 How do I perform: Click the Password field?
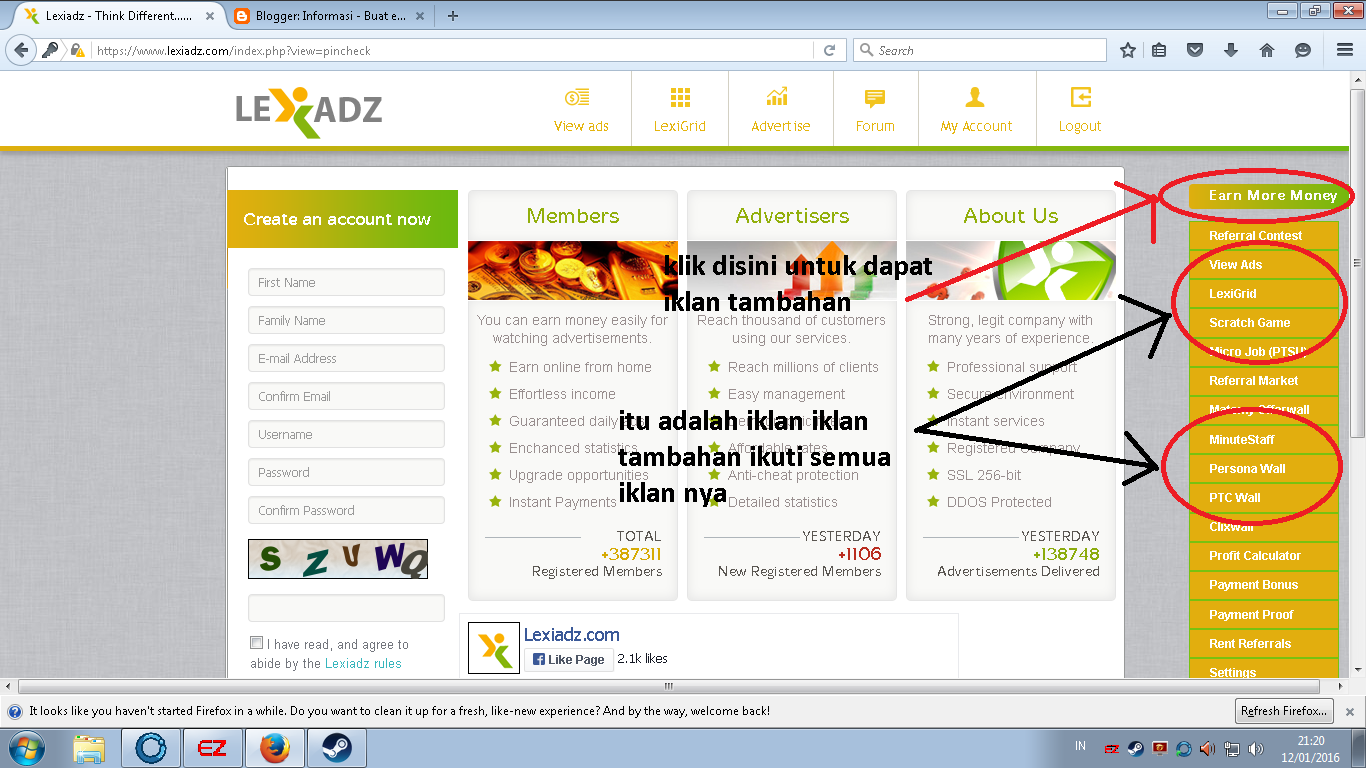(346, 473)
